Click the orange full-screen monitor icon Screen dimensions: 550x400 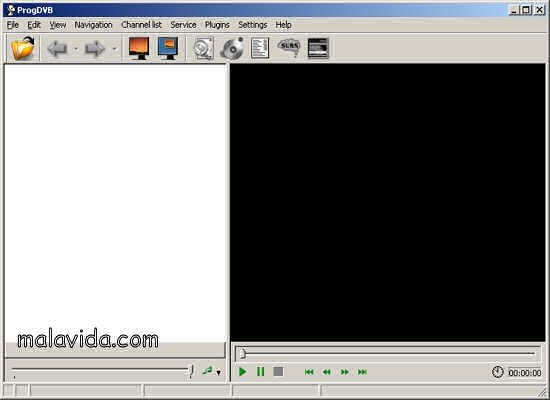(x=139, y=48)
